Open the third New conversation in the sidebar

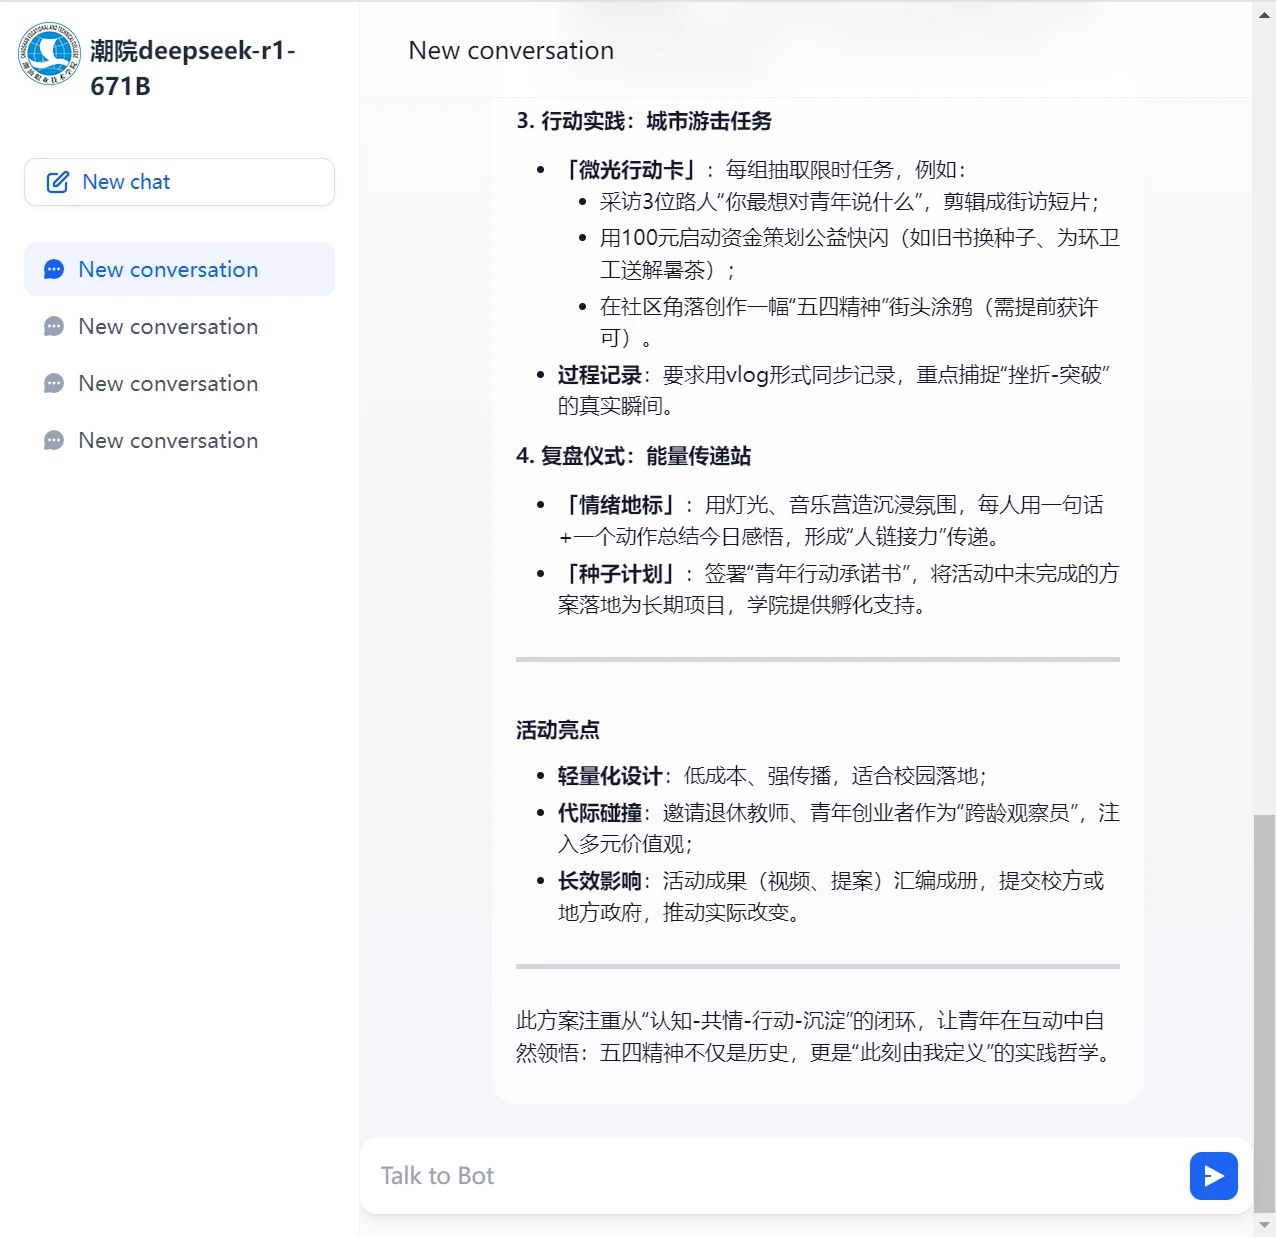[x=168, y=384]
